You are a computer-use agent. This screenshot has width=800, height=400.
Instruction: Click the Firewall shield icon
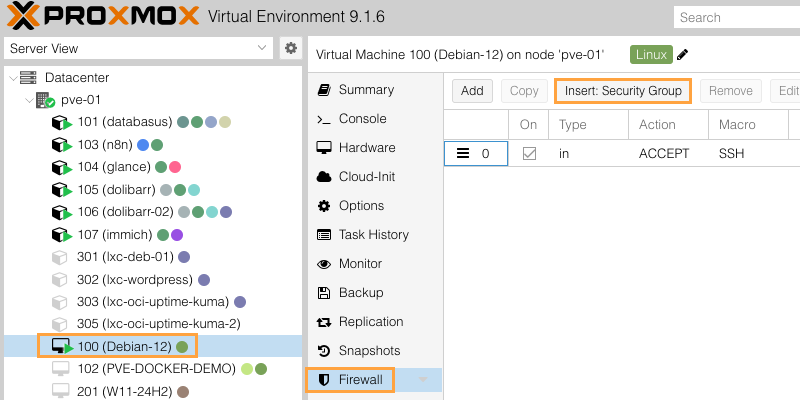point(323,380)
